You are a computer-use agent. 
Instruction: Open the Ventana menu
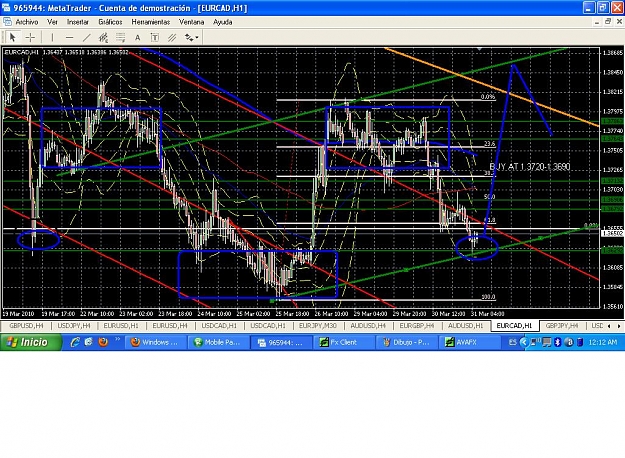pyautogui.click(x=191, y=22)
